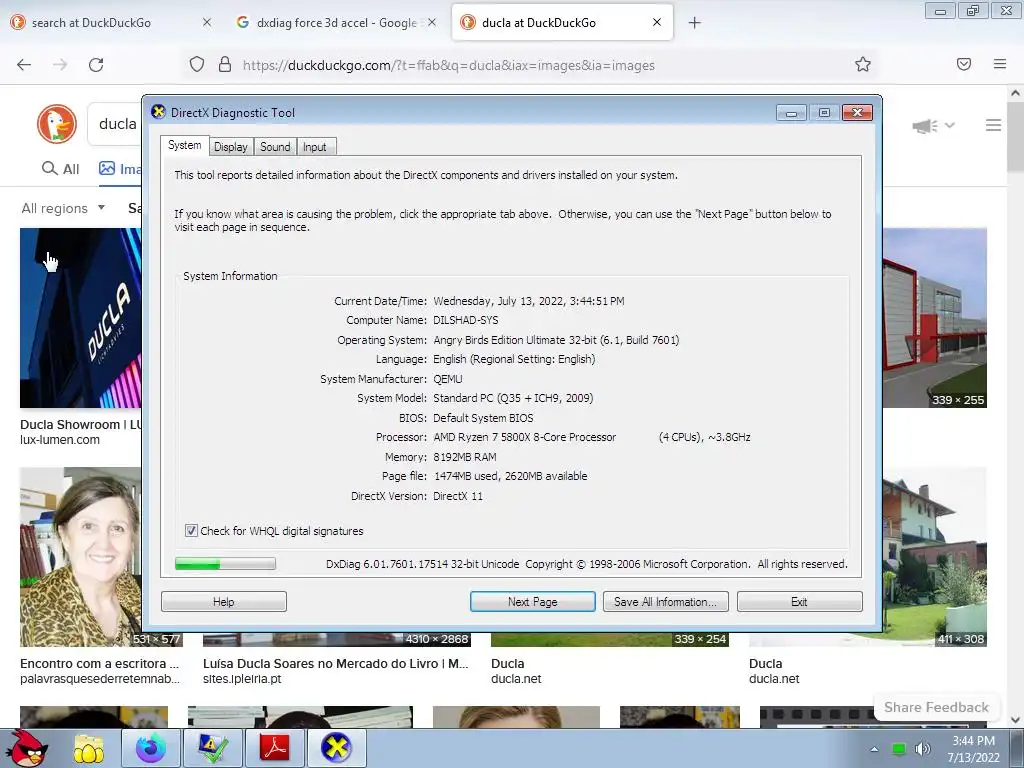
Task: Close the Google search tab
Action: pyautogui.click(x=432, y=22)
